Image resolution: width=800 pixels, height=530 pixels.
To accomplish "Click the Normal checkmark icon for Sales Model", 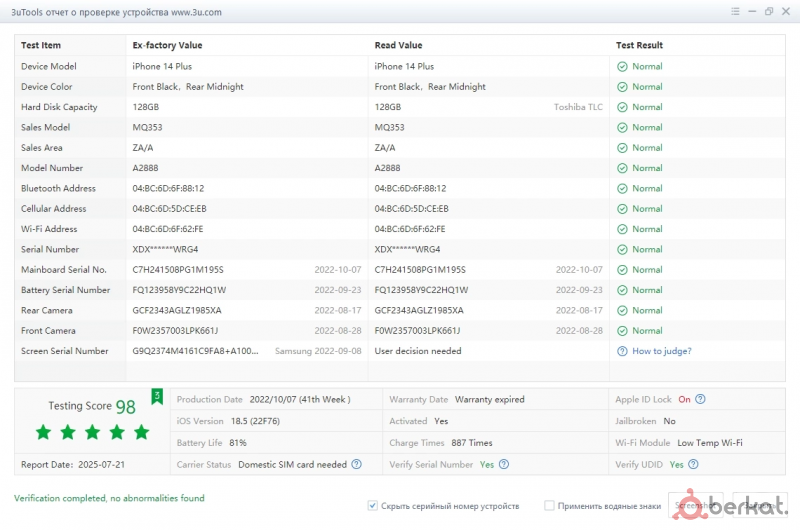I will [622, 128].
